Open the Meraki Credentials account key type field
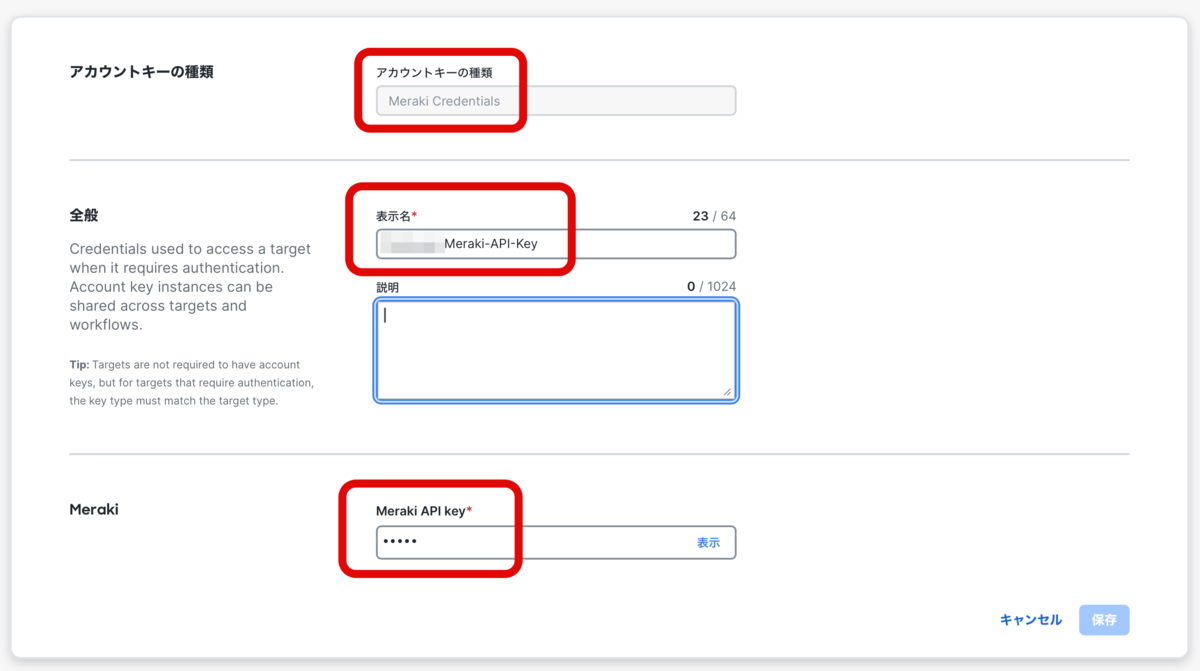Image resolution: width=1200 pixels, height=671 pixels. 555,101
